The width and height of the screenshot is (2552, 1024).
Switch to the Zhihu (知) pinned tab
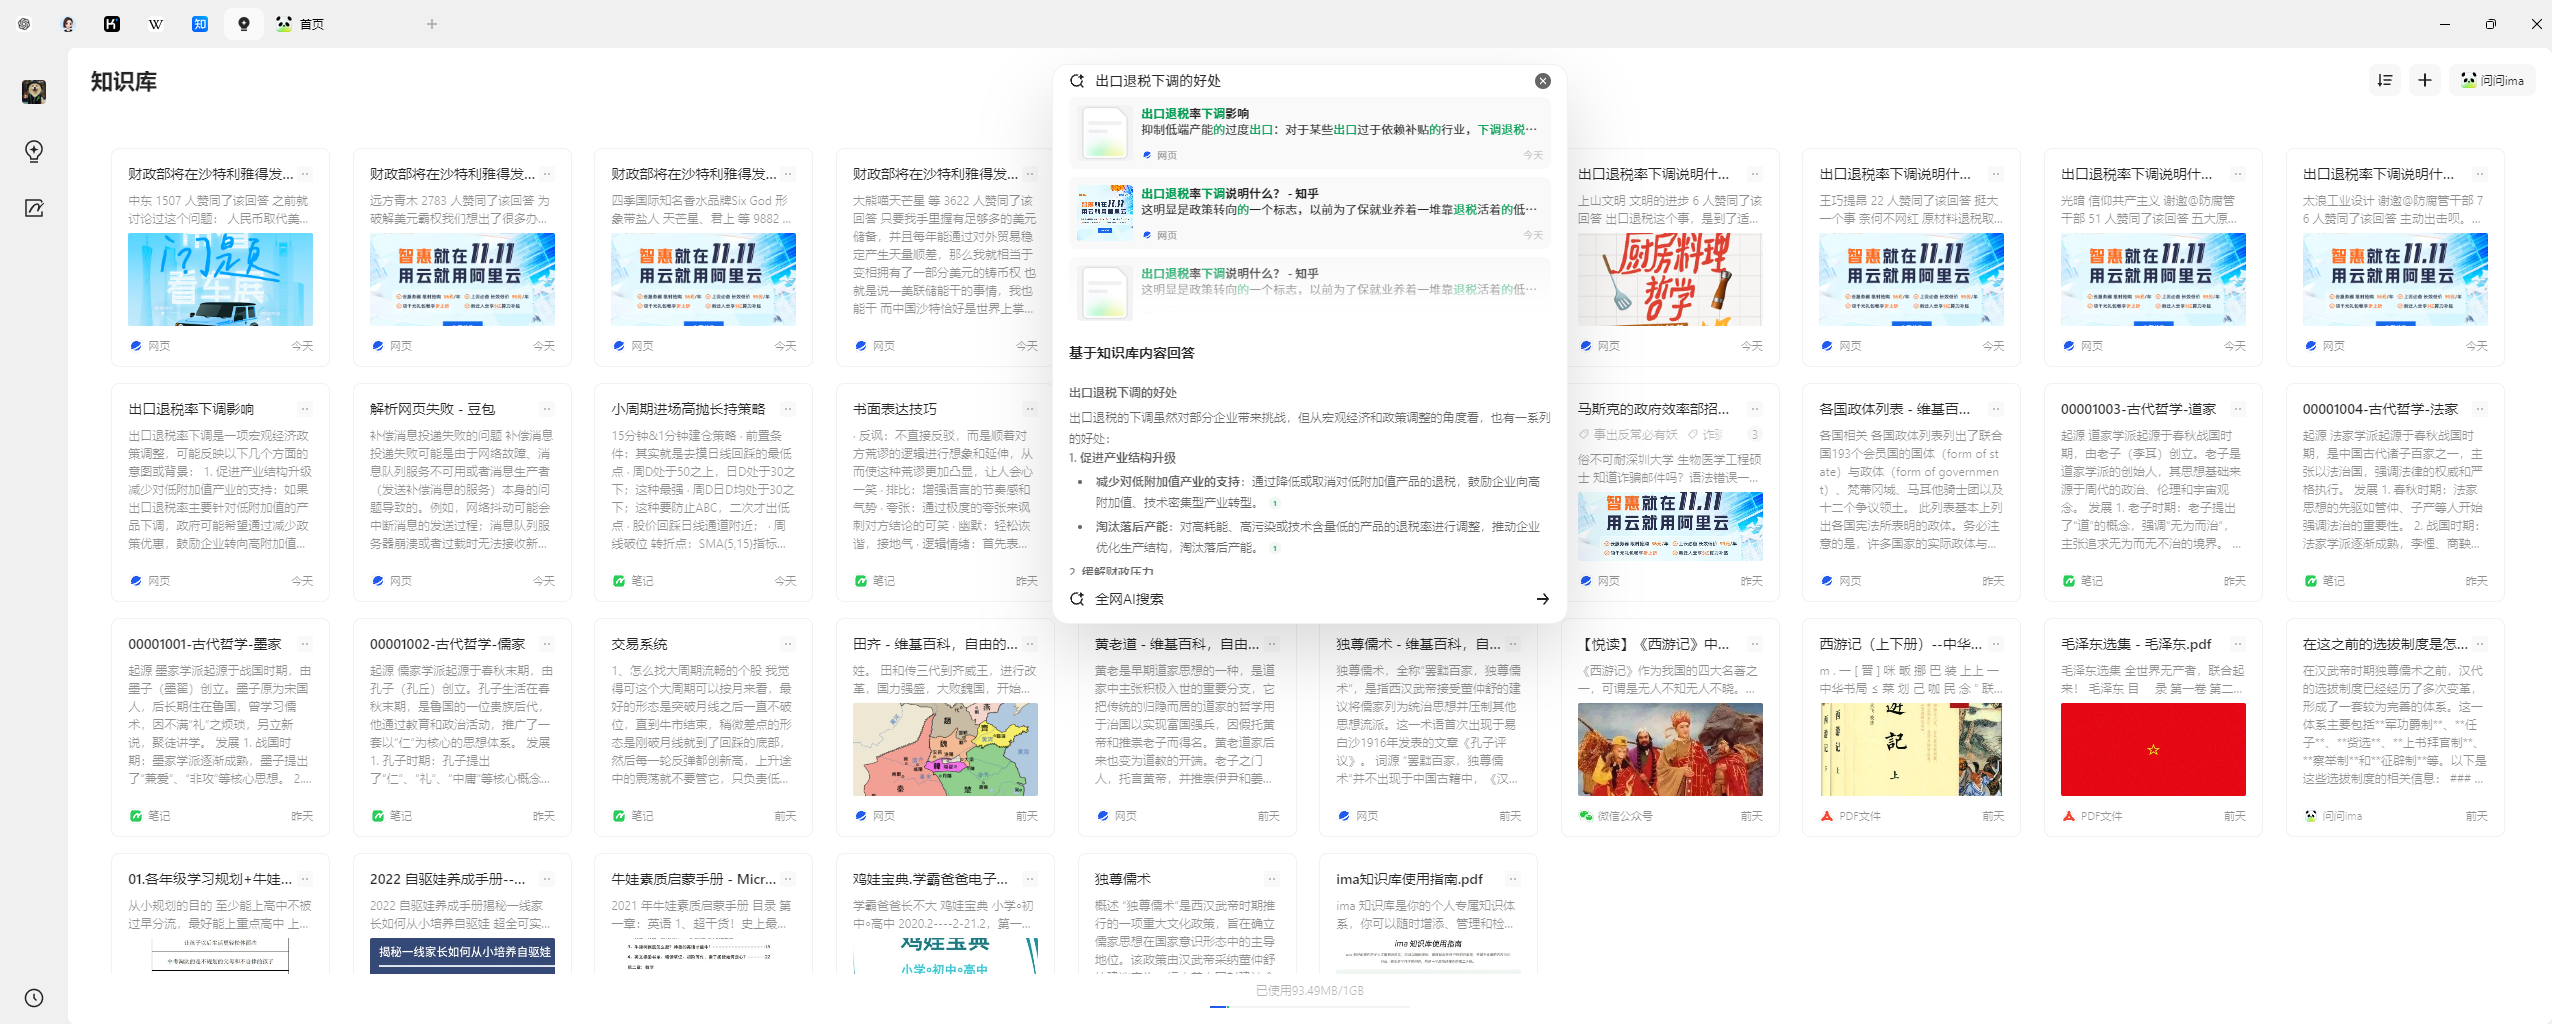[200, 24]
